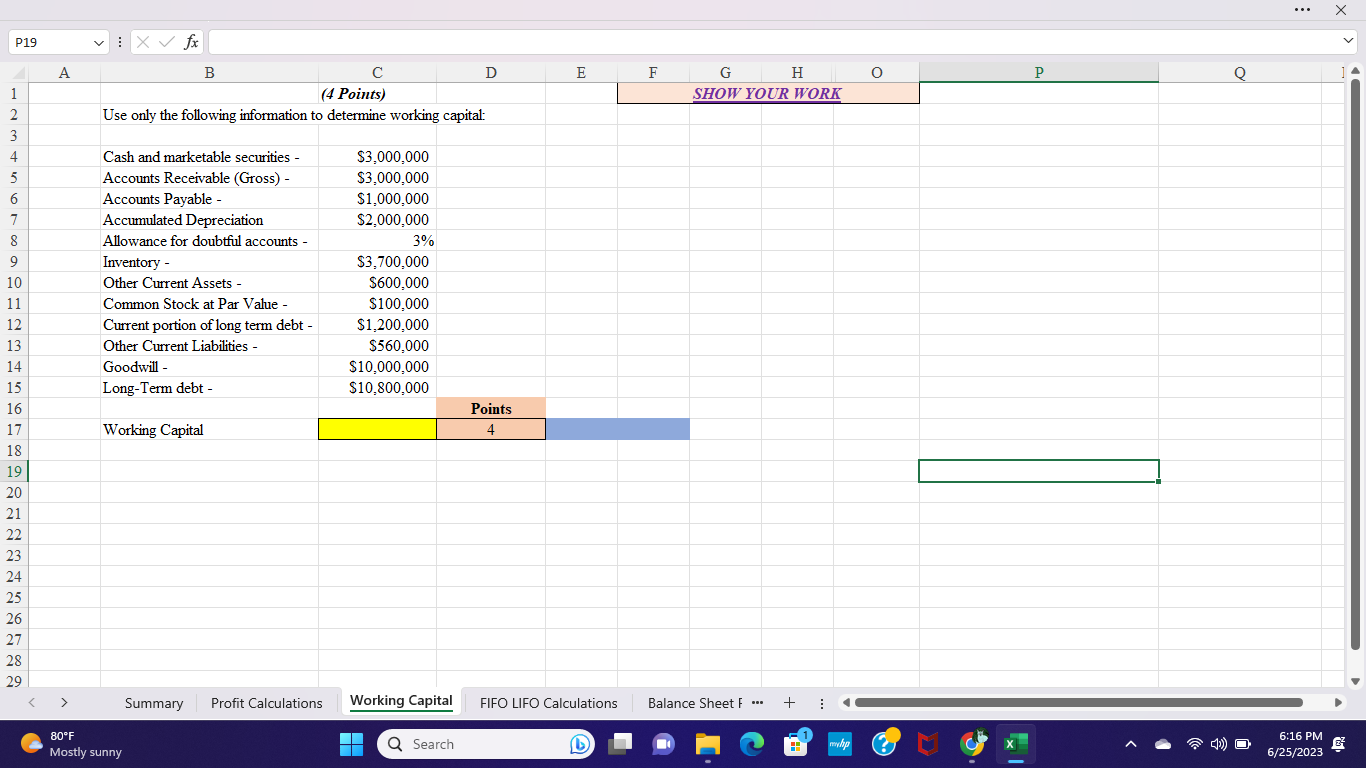Select the Other Current Liabilities $560,000 cell
1366x768 pixels.
tap(377, 345)
